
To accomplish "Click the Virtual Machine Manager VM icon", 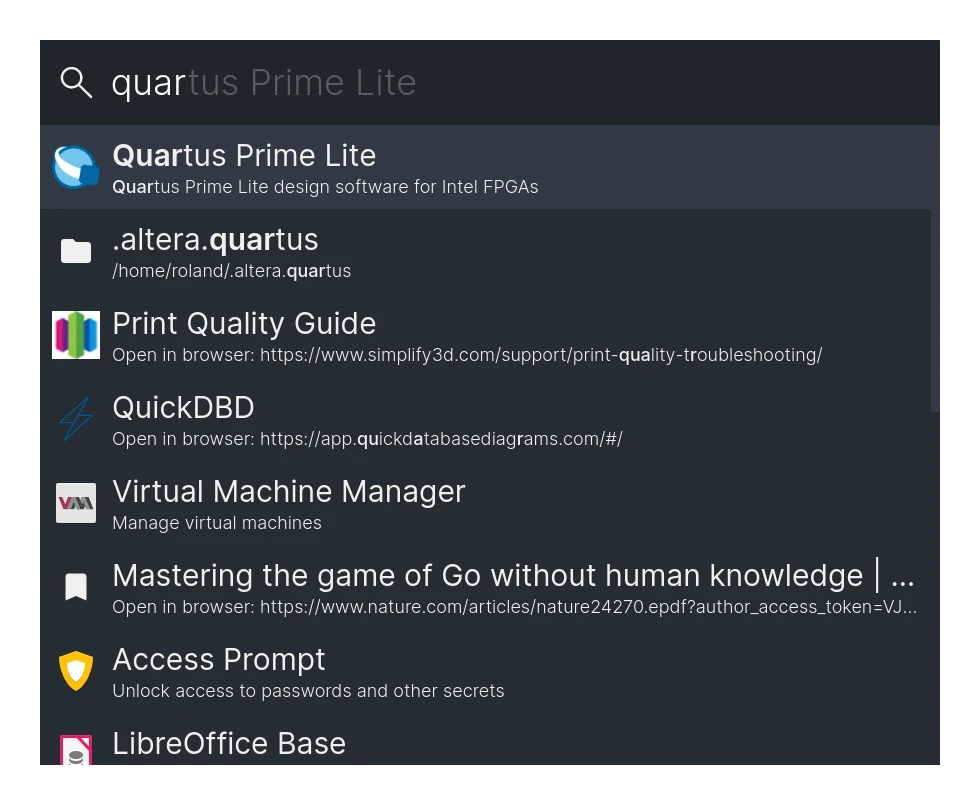I will 76,502.
